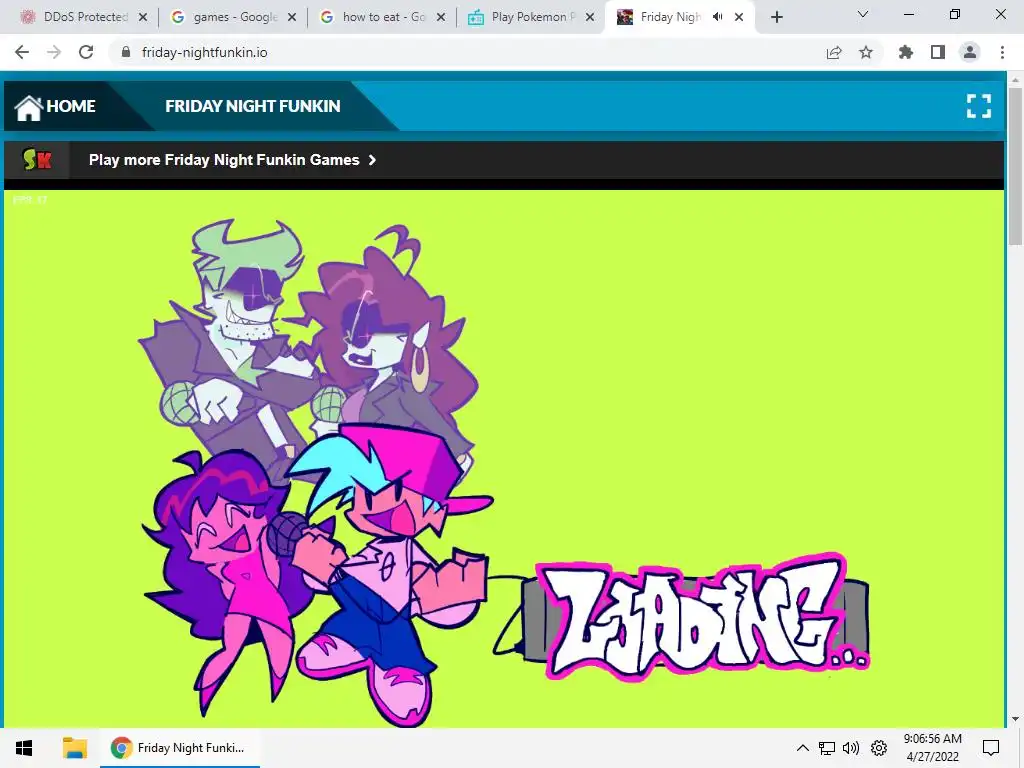
Task: Click chevron after Funkin Games link
Action: tap(372, 160)
